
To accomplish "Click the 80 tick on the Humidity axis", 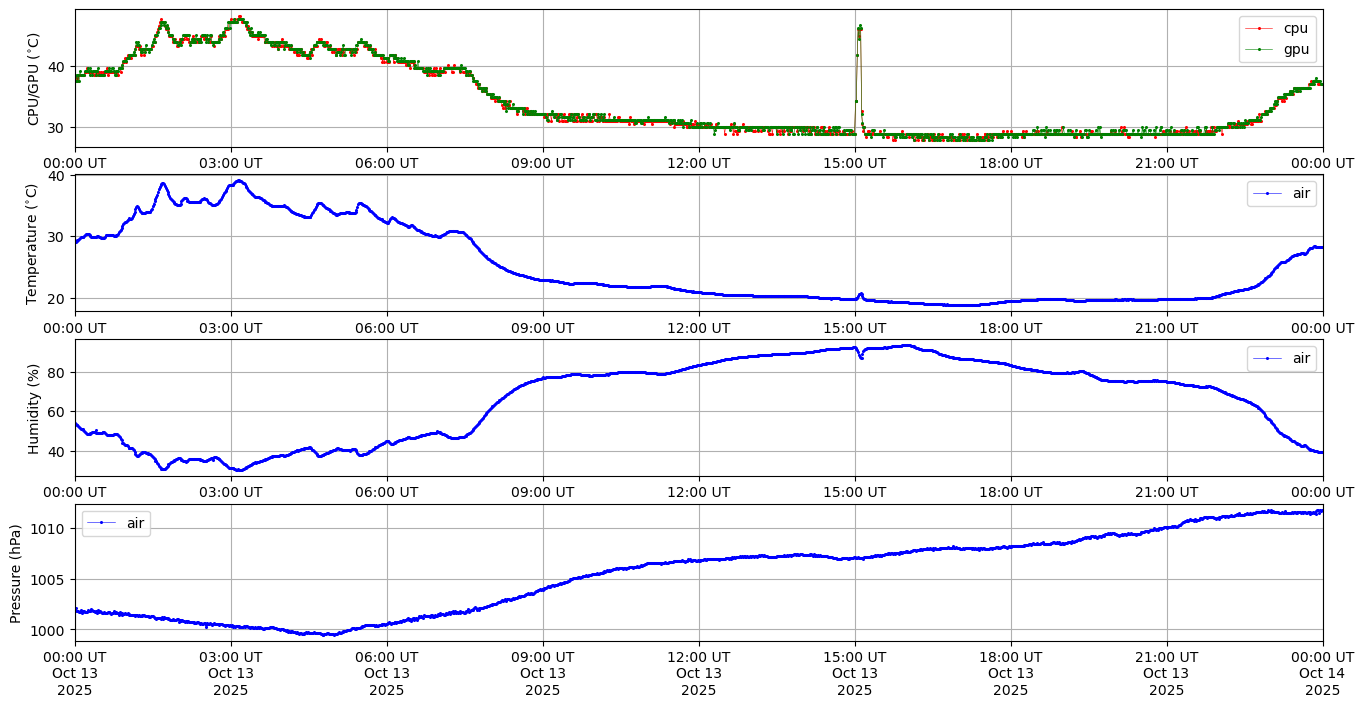I will point(56,373).
